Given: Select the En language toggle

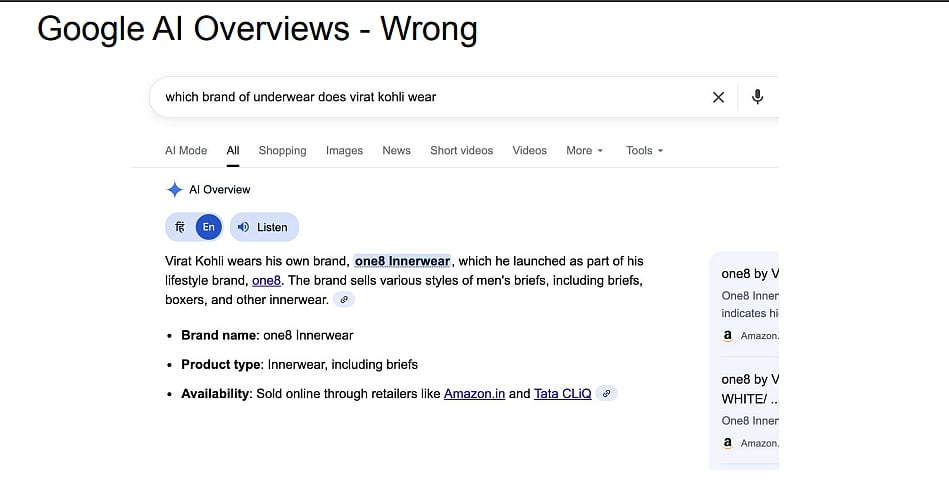Looking at the screenshot, I should [208, 227].
